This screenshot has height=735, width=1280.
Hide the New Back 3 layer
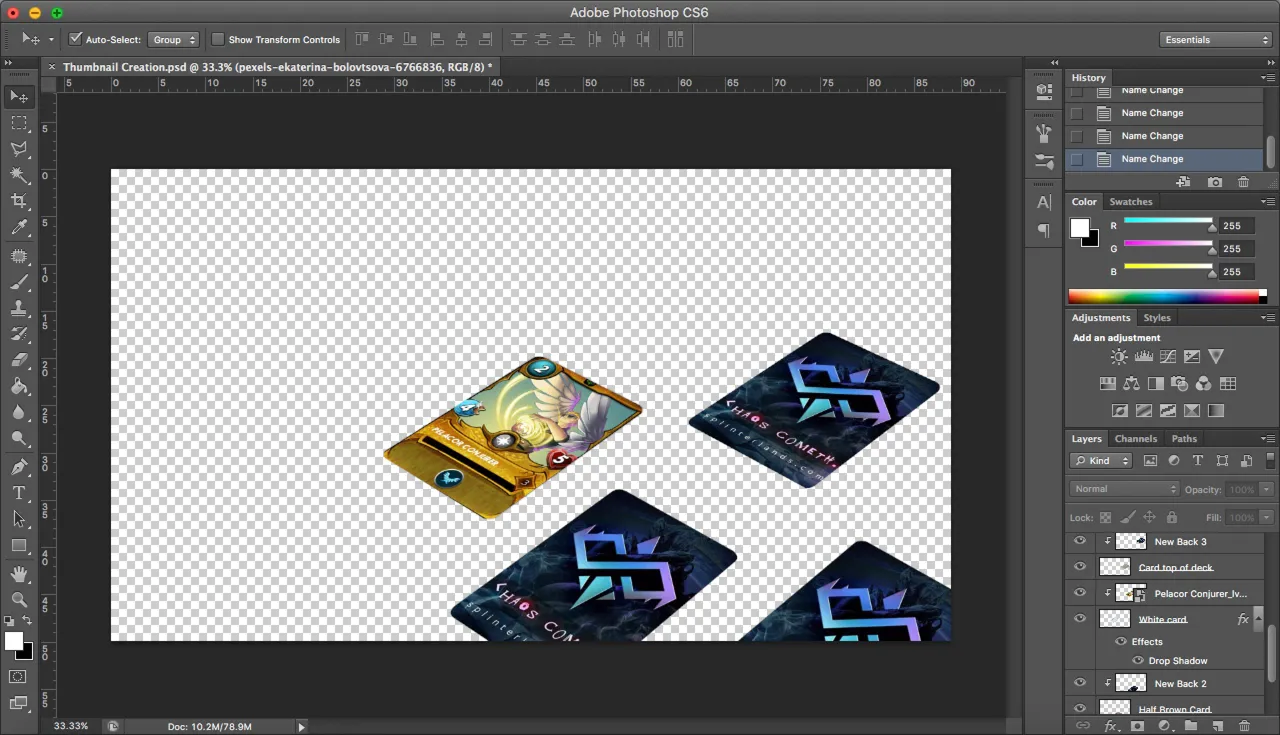(x=1079, y=541)
